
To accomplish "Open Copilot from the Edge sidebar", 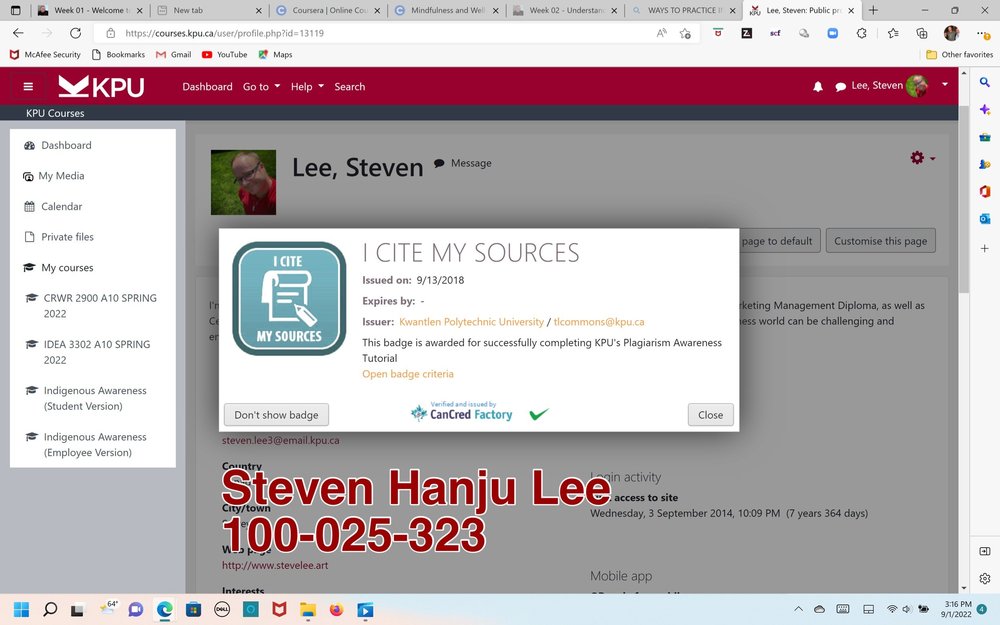I will (x=986, y=109).
